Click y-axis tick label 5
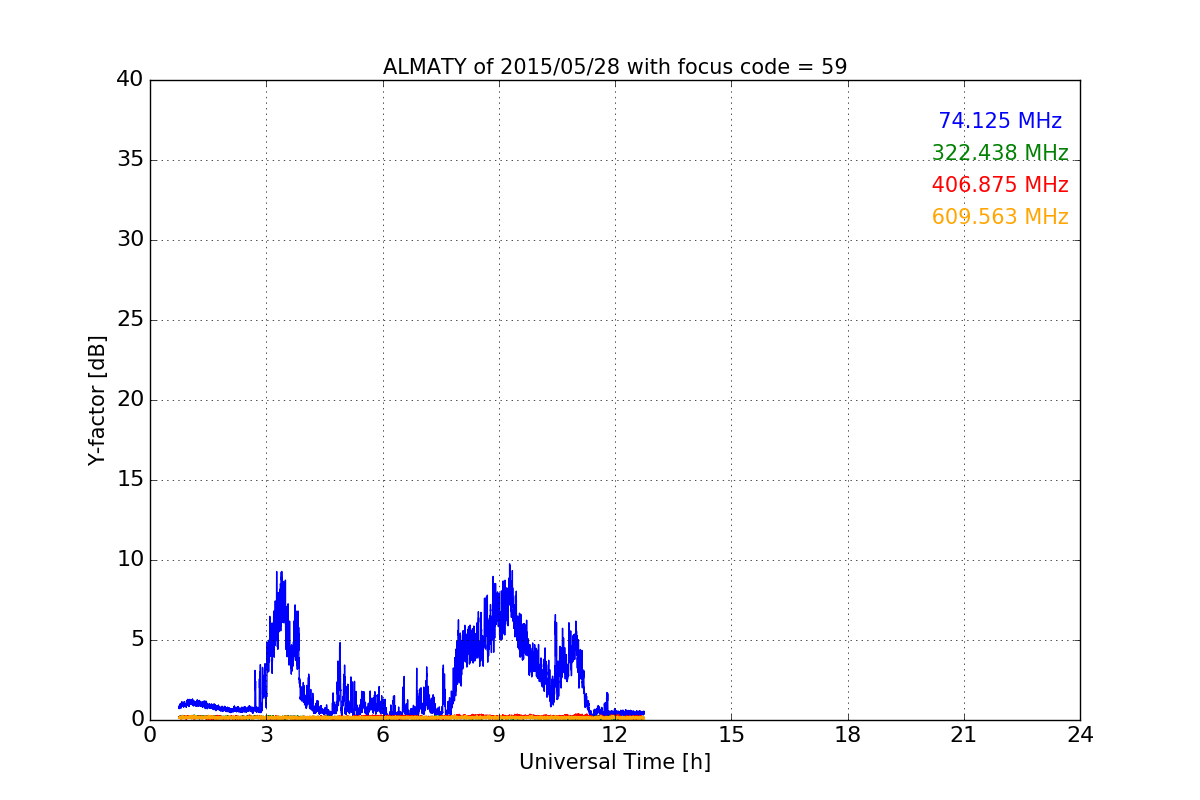The image size is (1200, 800). 137,640
